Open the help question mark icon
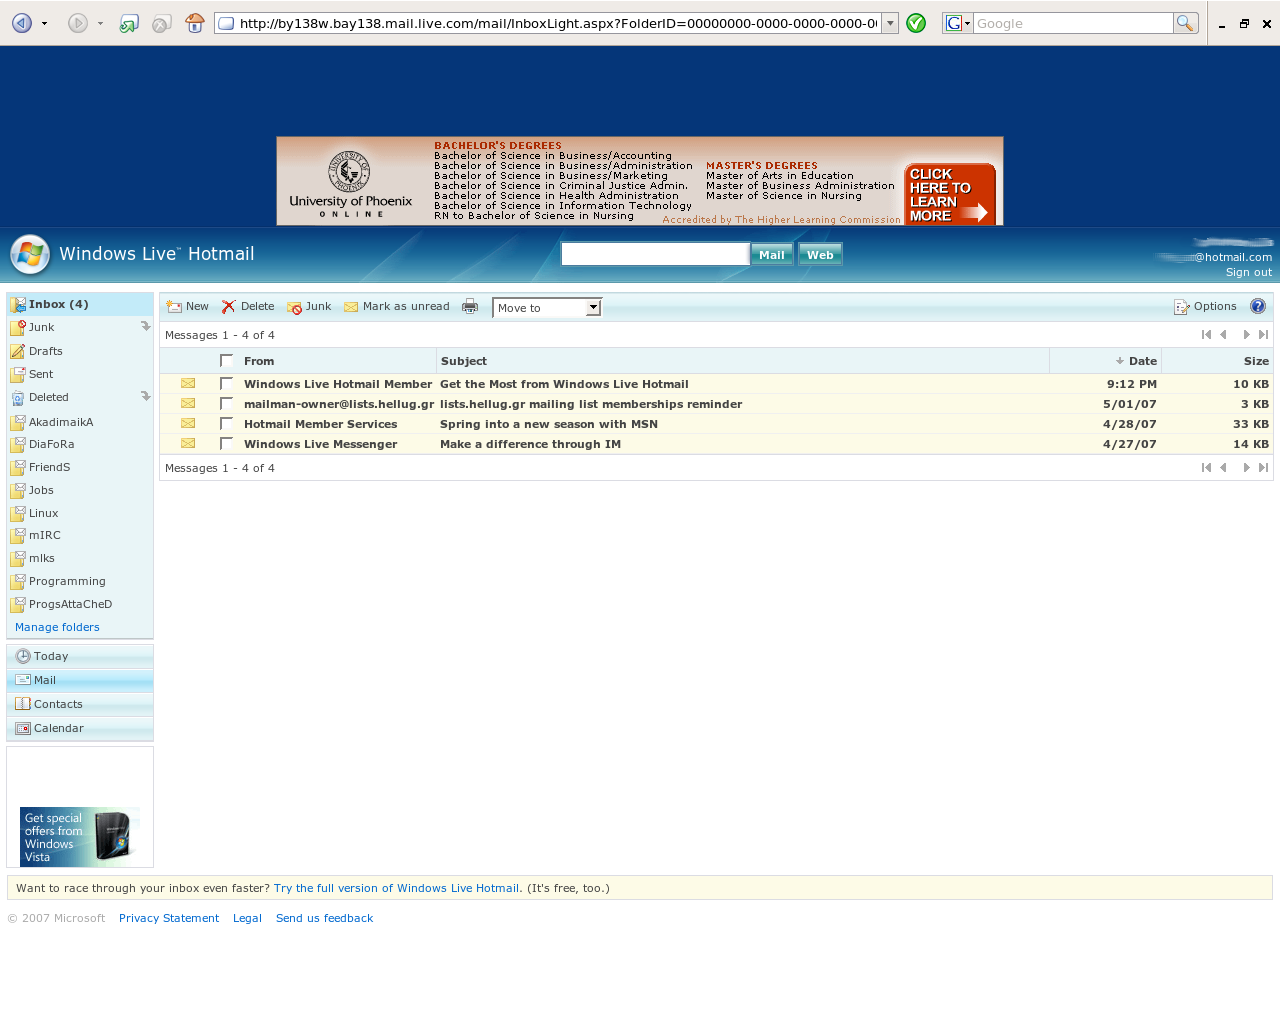 coord(1258,307)
